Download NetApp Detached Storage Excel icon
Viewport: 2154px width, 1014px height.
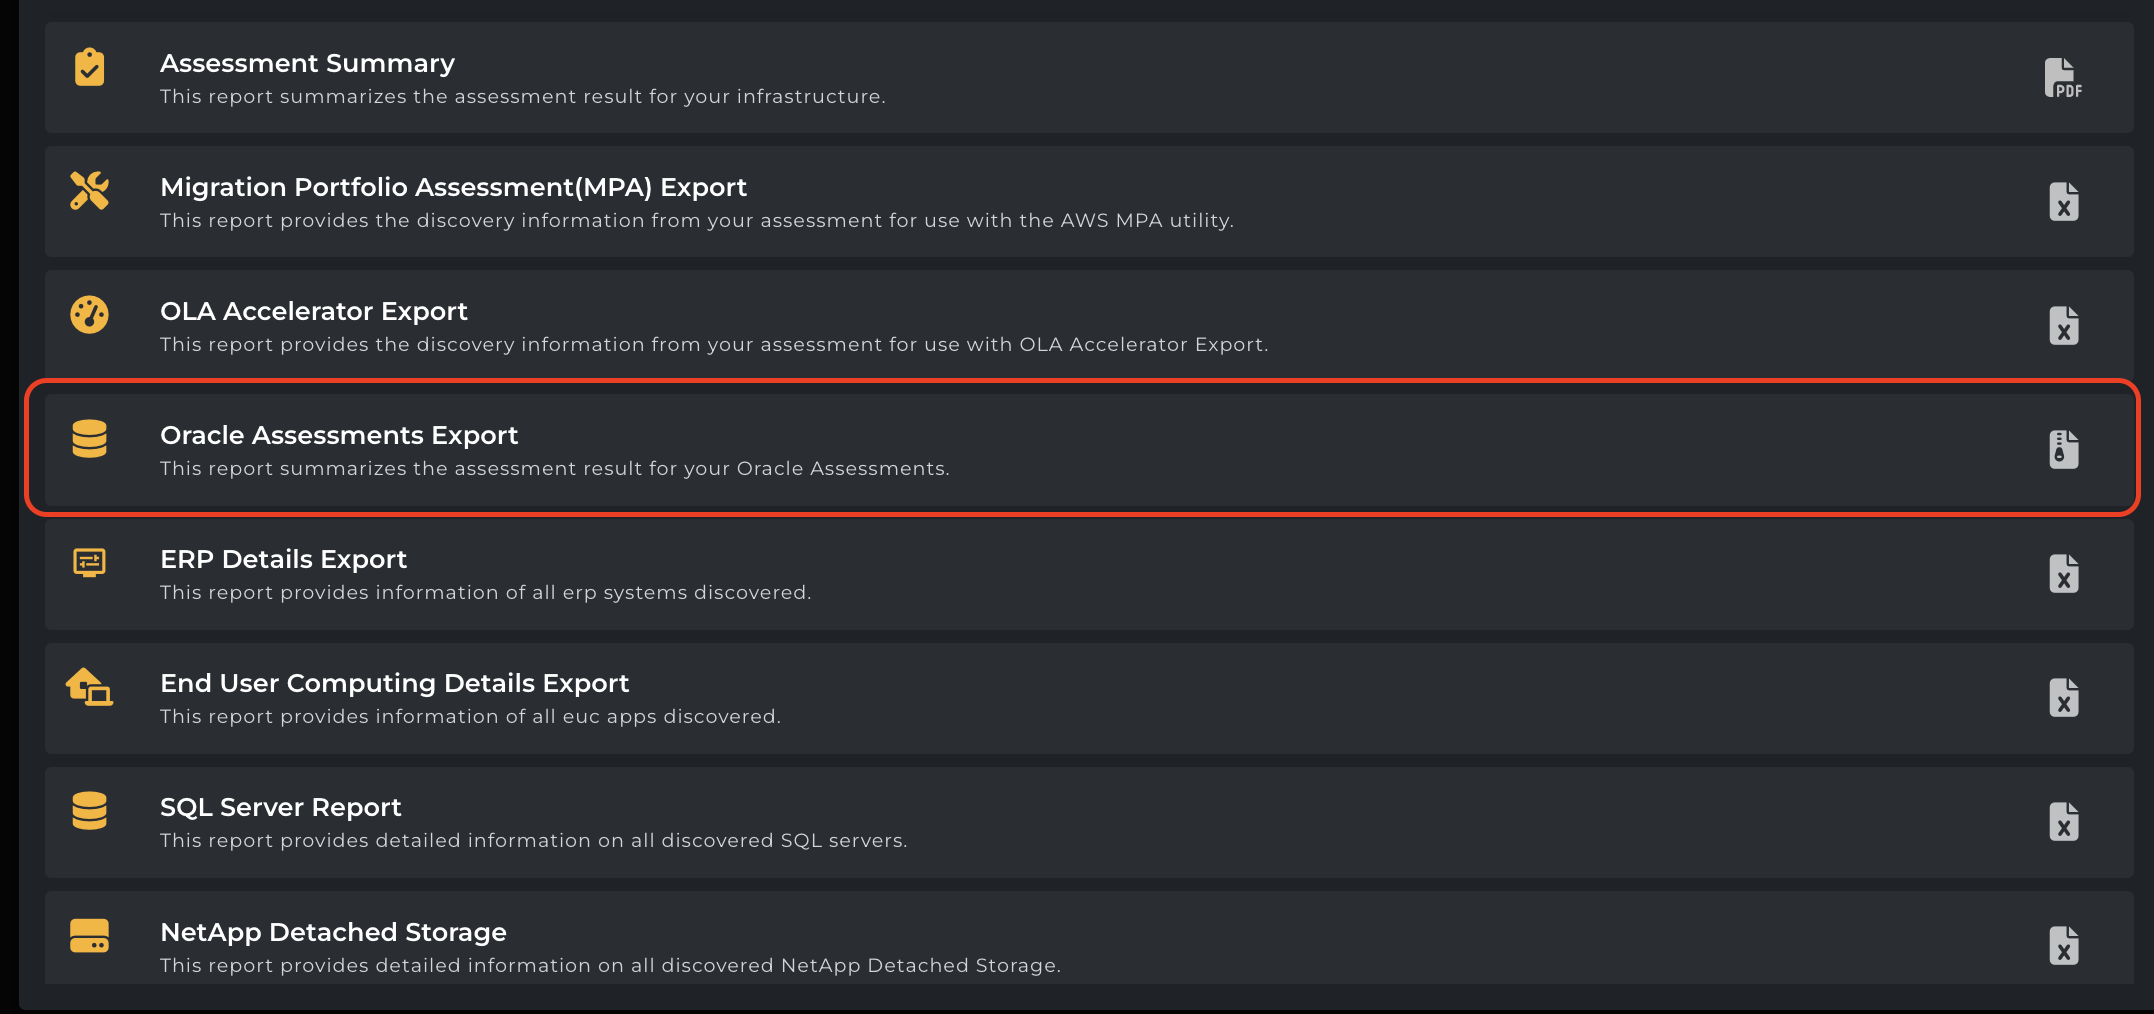(x=2063, y=946)
